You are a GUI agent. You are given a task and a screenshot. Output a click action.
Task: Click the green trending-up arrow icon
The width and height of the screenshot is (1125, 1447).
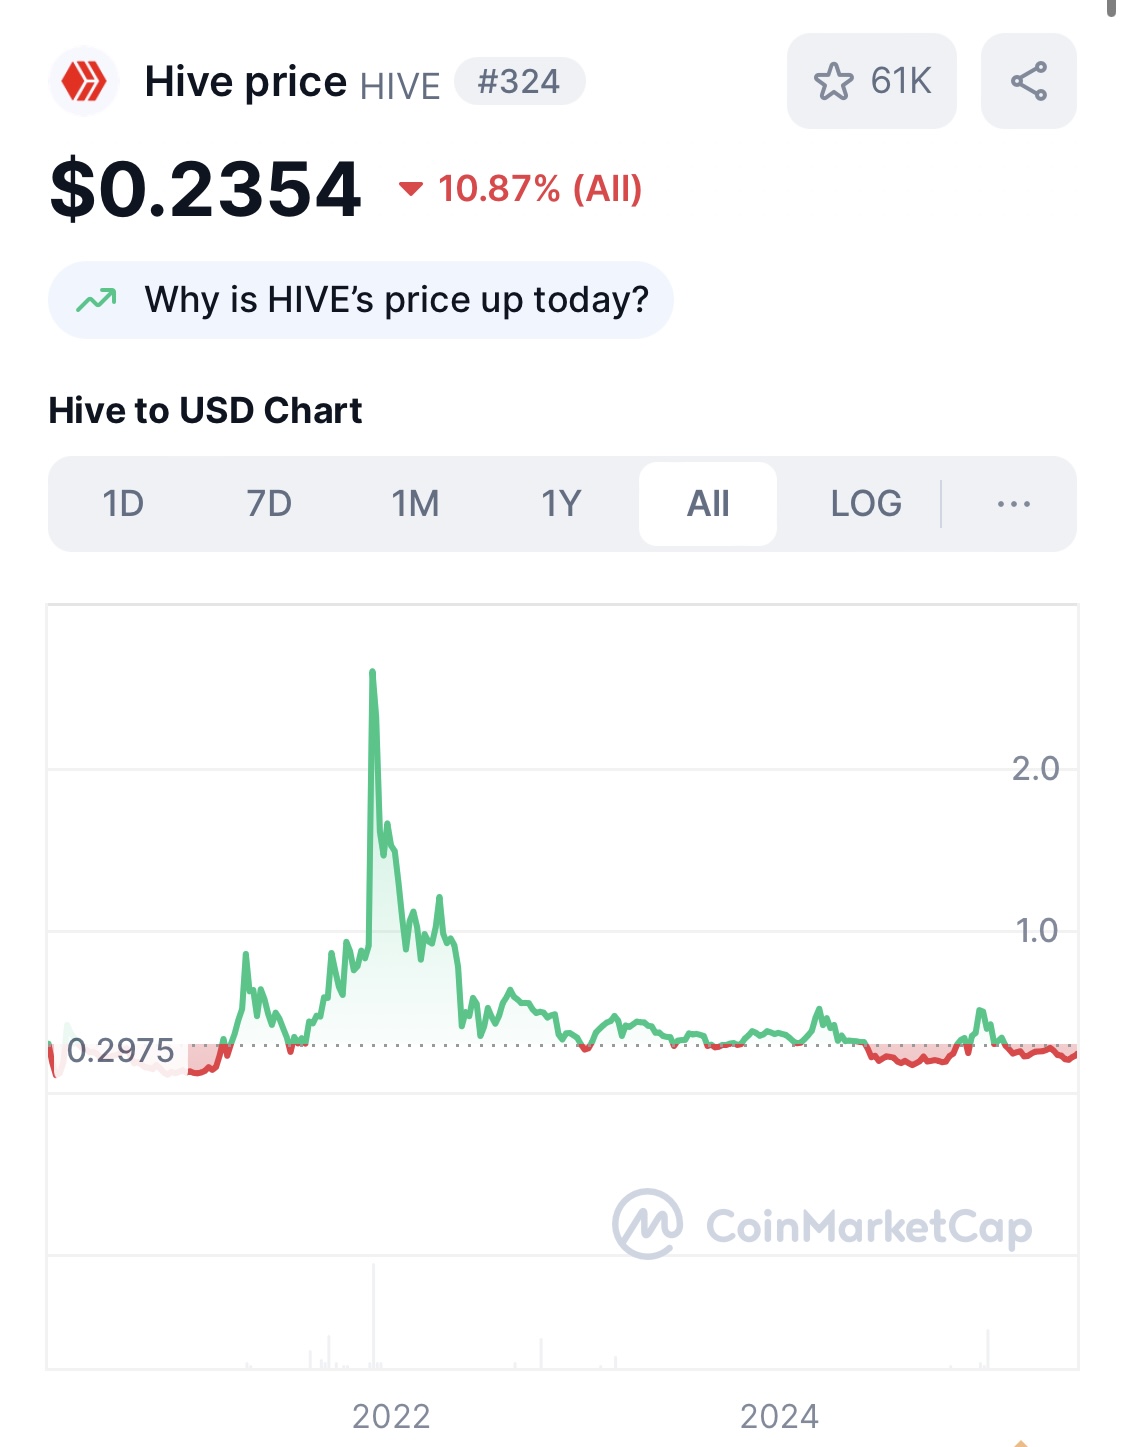[x=97, y=300]
